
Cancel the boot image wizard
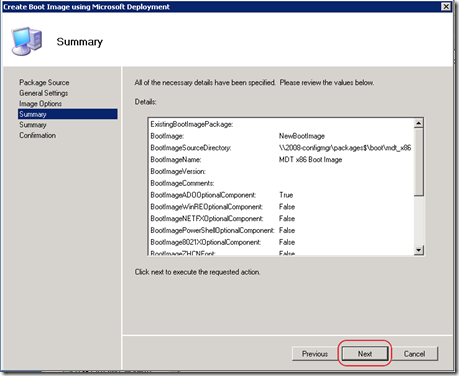[414, 354]
